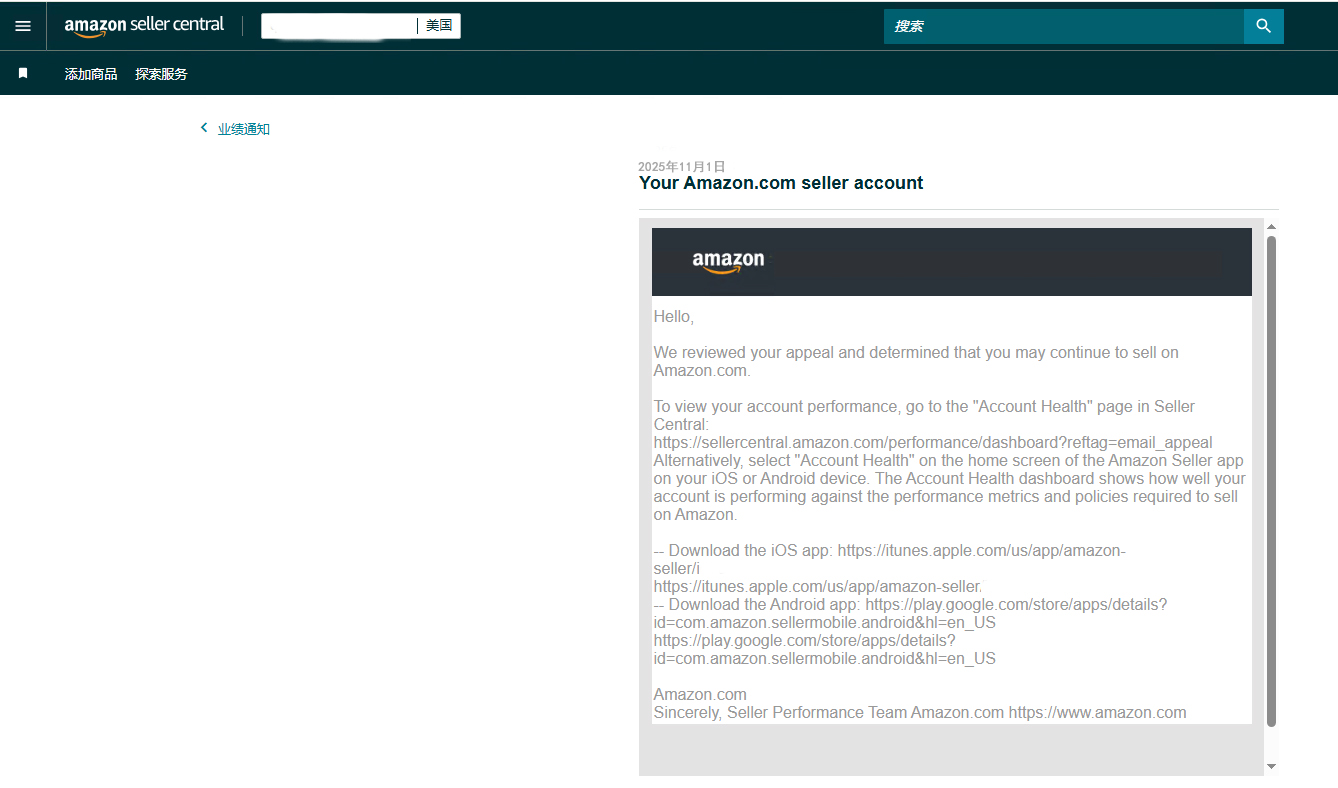Open the blank account name selector
Screen dimensions: 1338x788
click(x=338, y=26)
